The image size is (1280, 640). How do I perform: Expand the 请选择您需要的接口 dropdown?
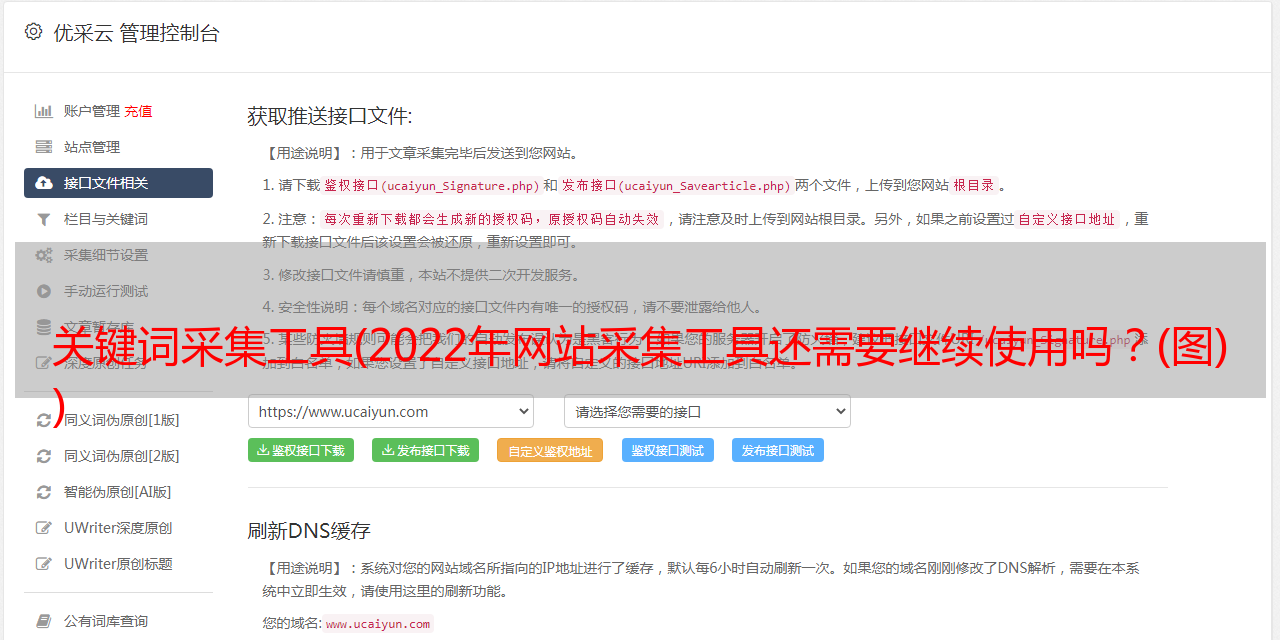point(707,411)
